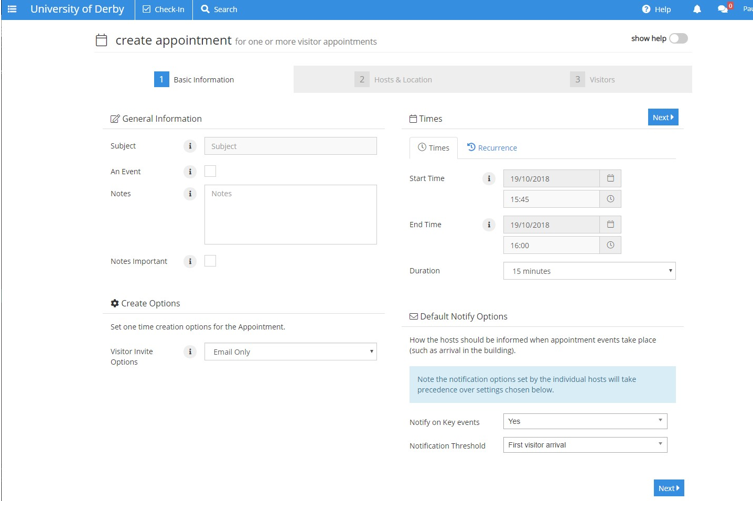
Task: Click the End Time date field 19/10/2018
Action: coord(552,225)
